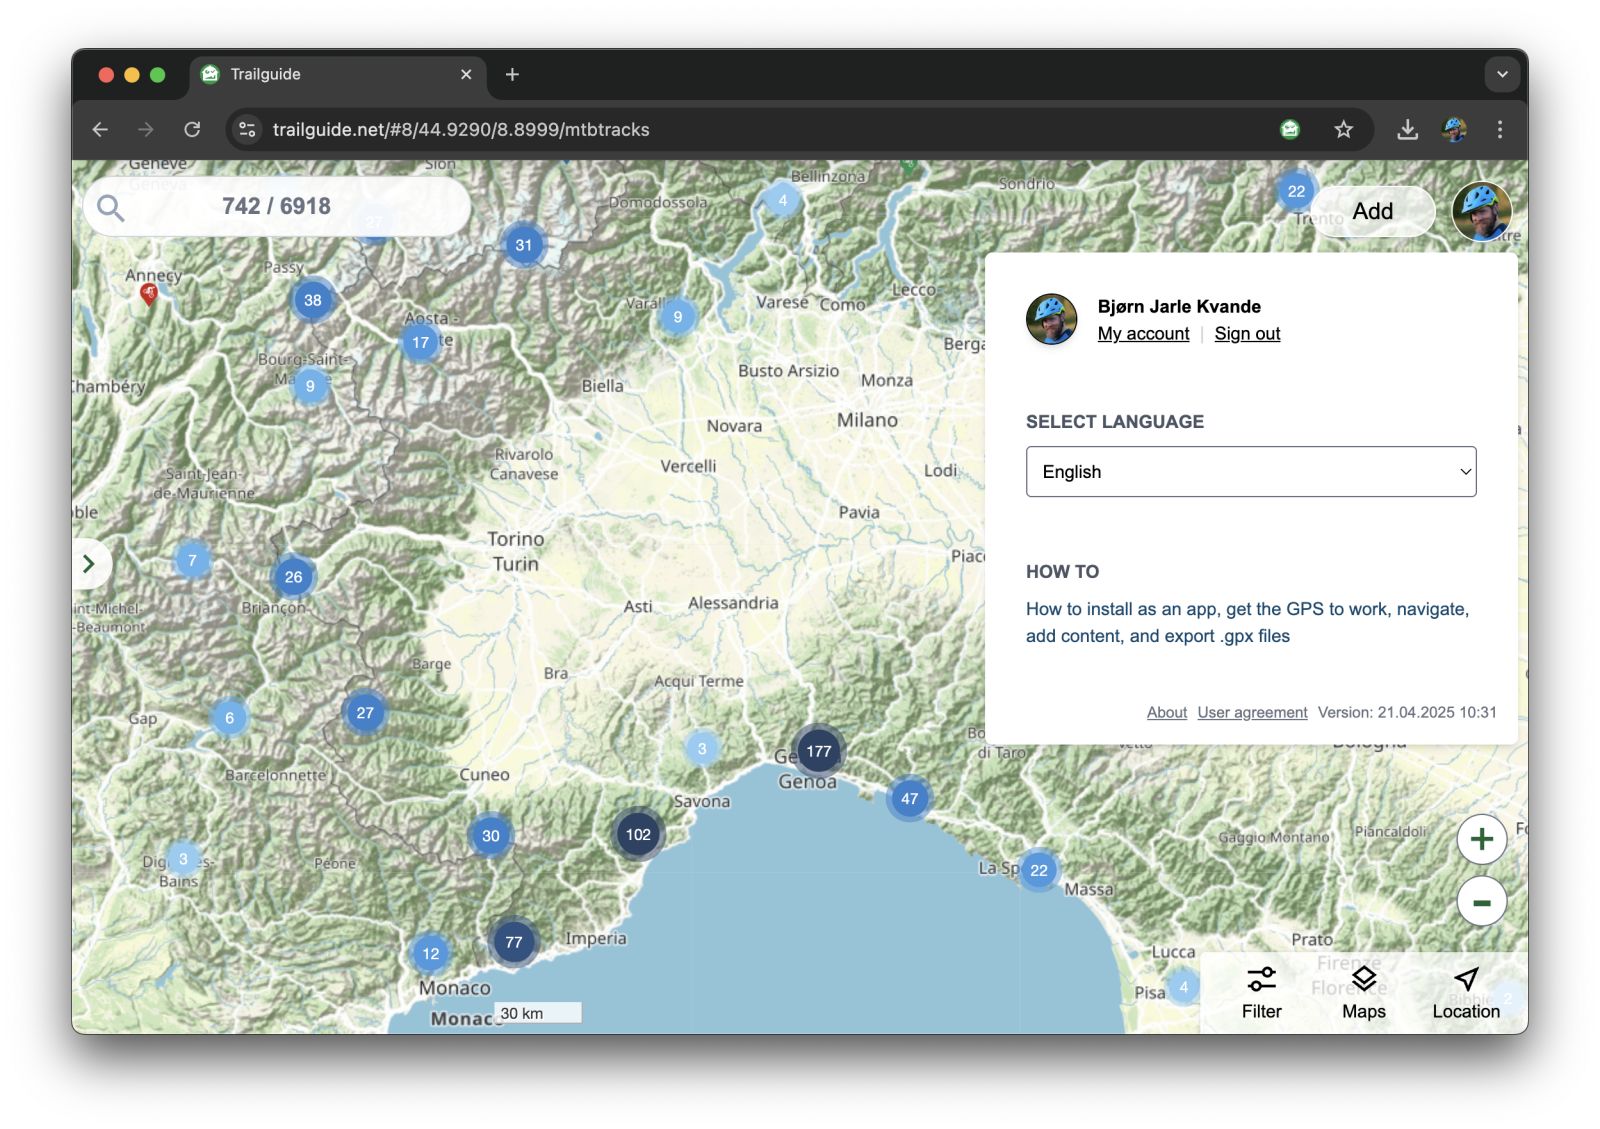This screenshot has height=1129, width=1600.
Task: Click the search magnifier icon
Action: 110,208
